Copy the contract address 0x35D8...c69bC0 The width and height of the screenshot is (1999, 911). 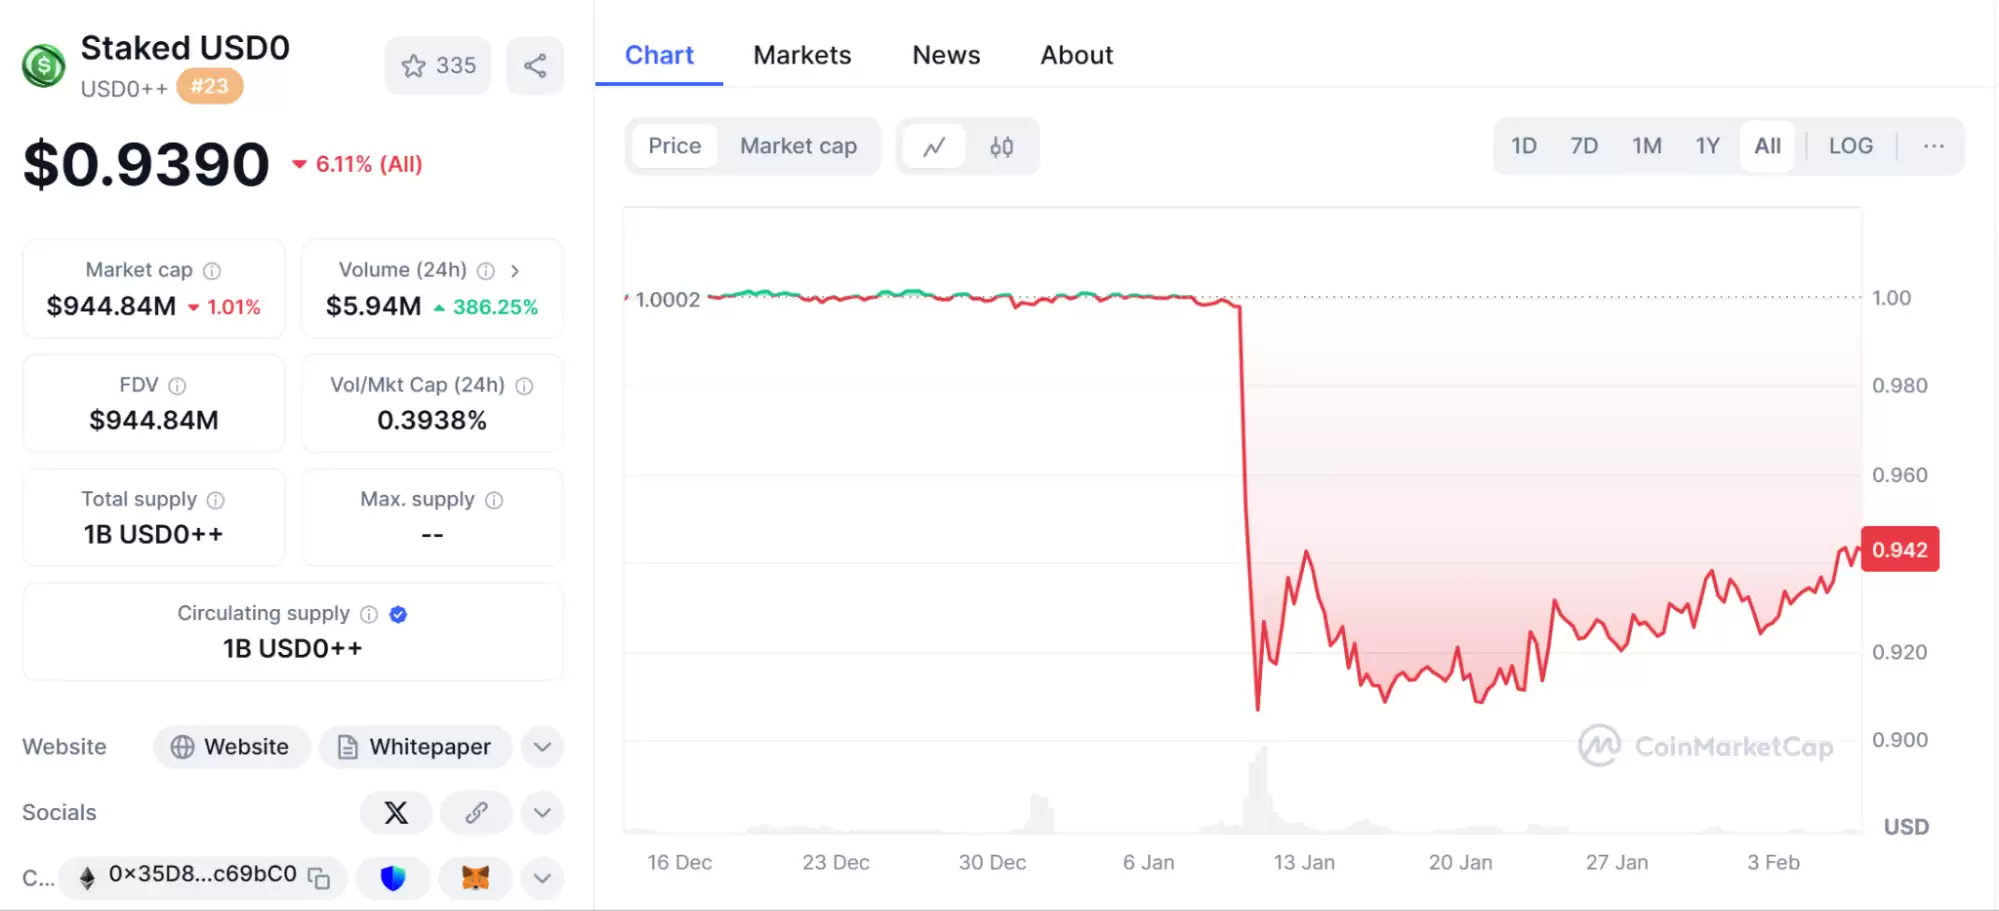pos(318,877)
